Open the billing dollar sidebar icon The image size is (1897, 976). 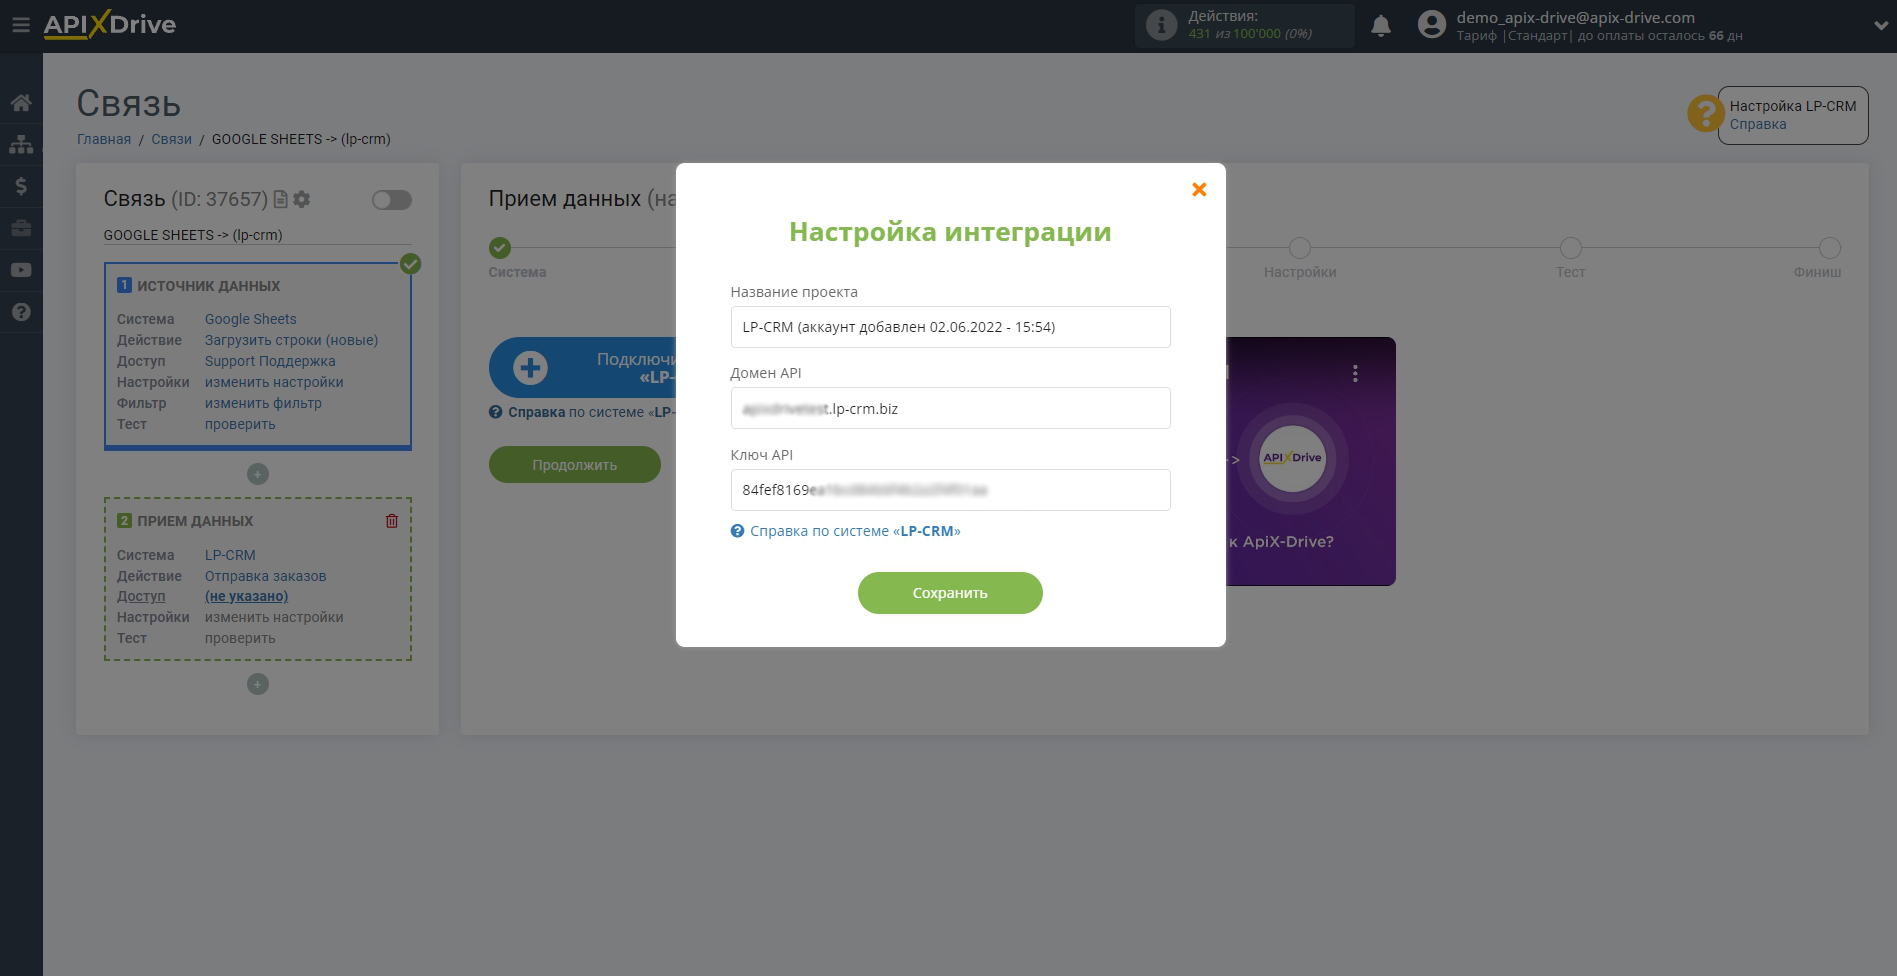click(x=21, y=186)
